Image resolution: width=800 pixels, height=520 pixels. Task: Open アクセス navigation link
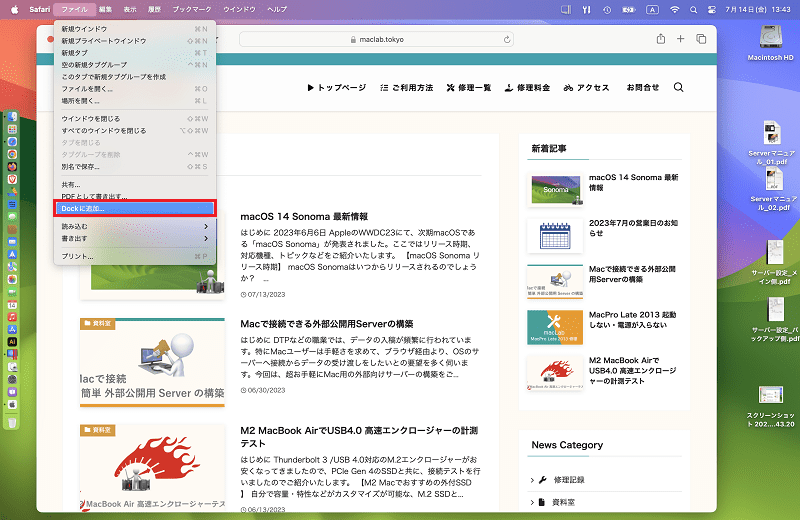(587, 88)
